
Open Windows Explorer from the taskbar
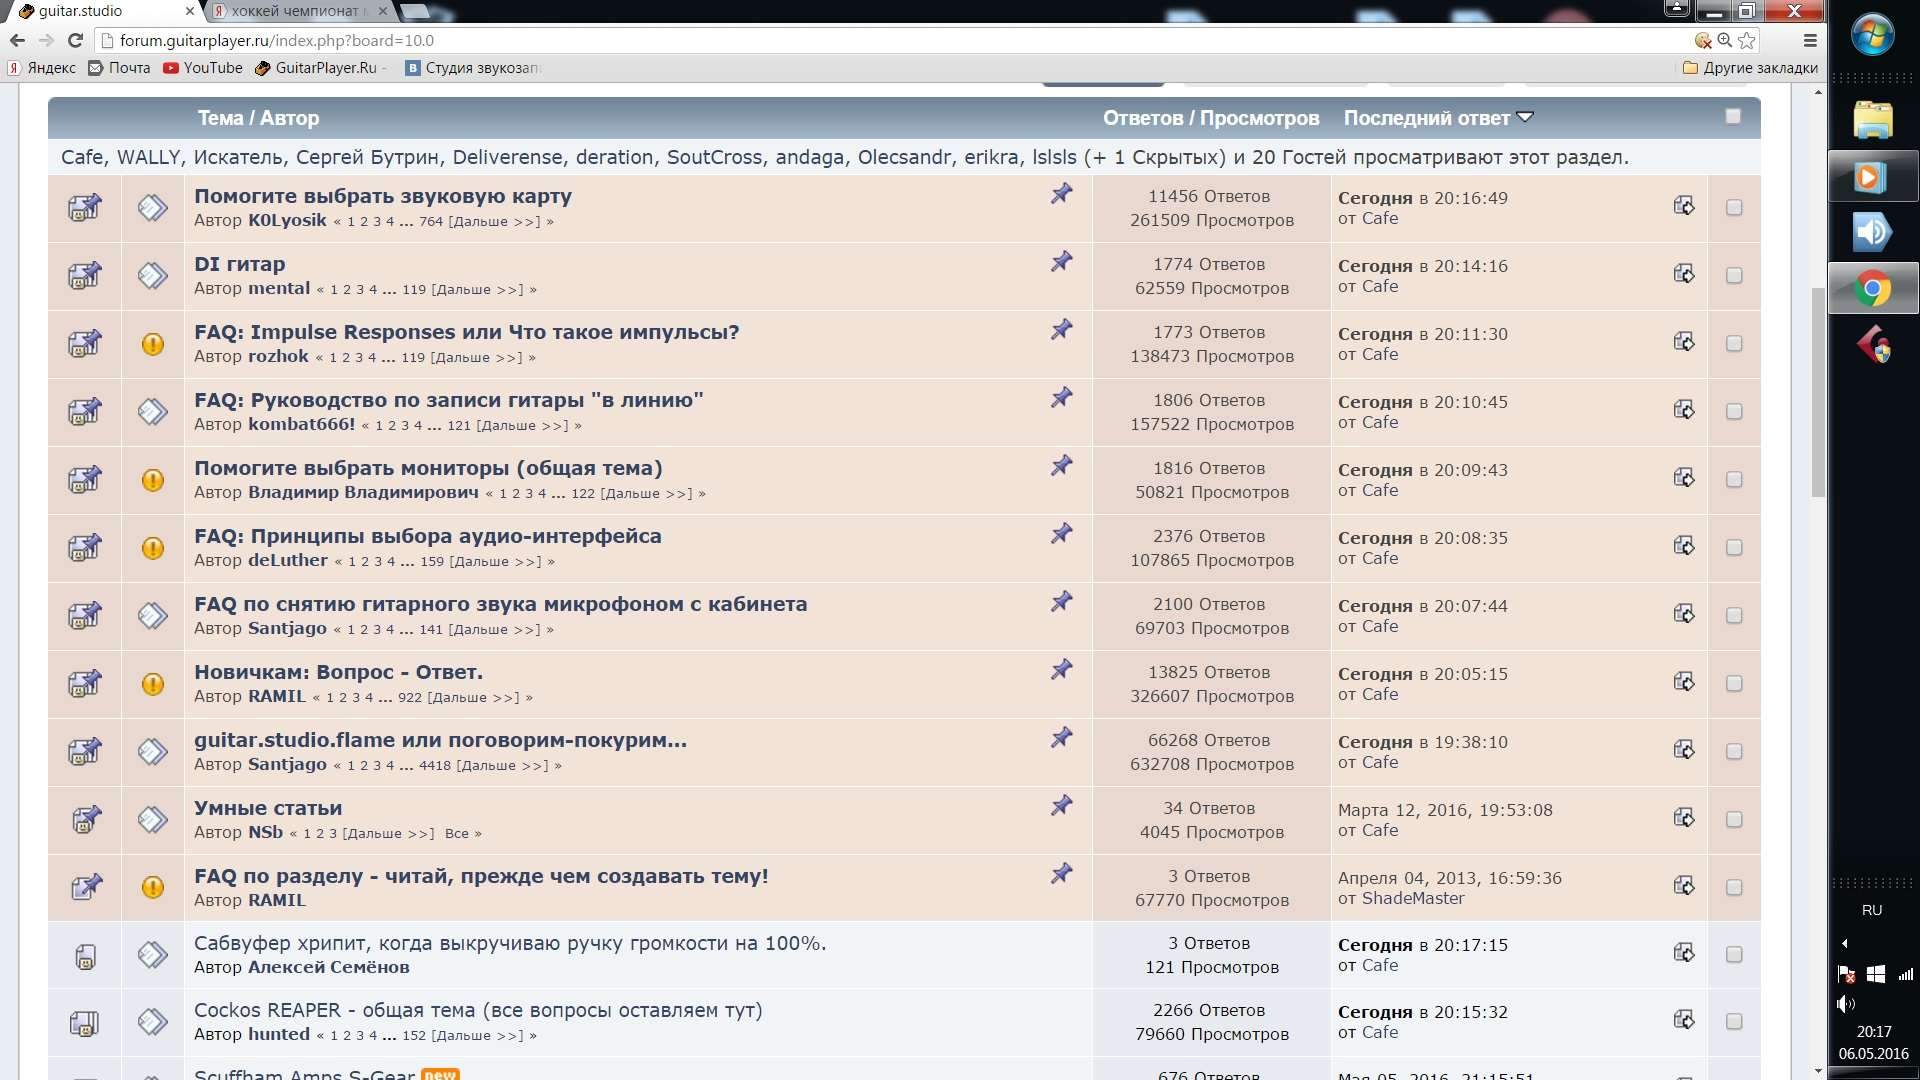(x=1872, y=120)
